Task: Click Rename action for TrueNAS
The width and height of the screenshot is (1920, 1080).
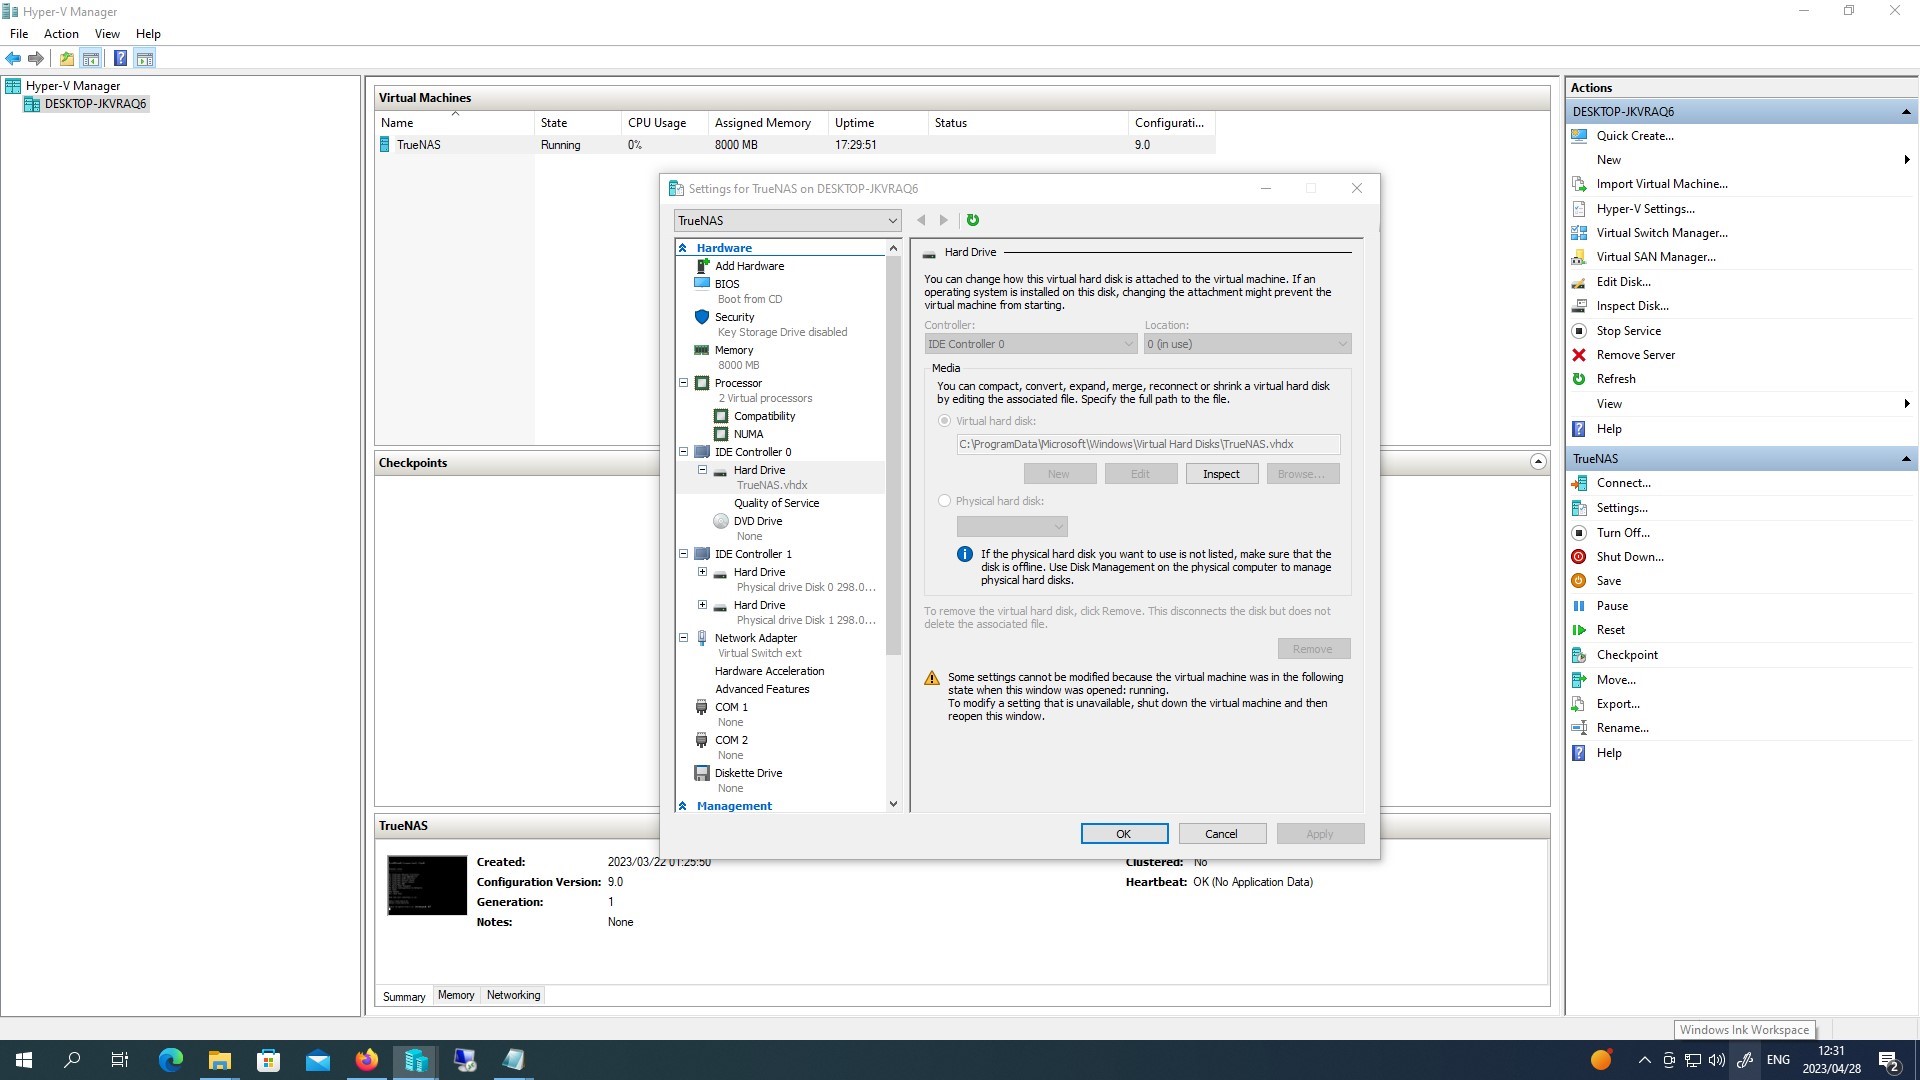Action: (x=1622, y=728)
